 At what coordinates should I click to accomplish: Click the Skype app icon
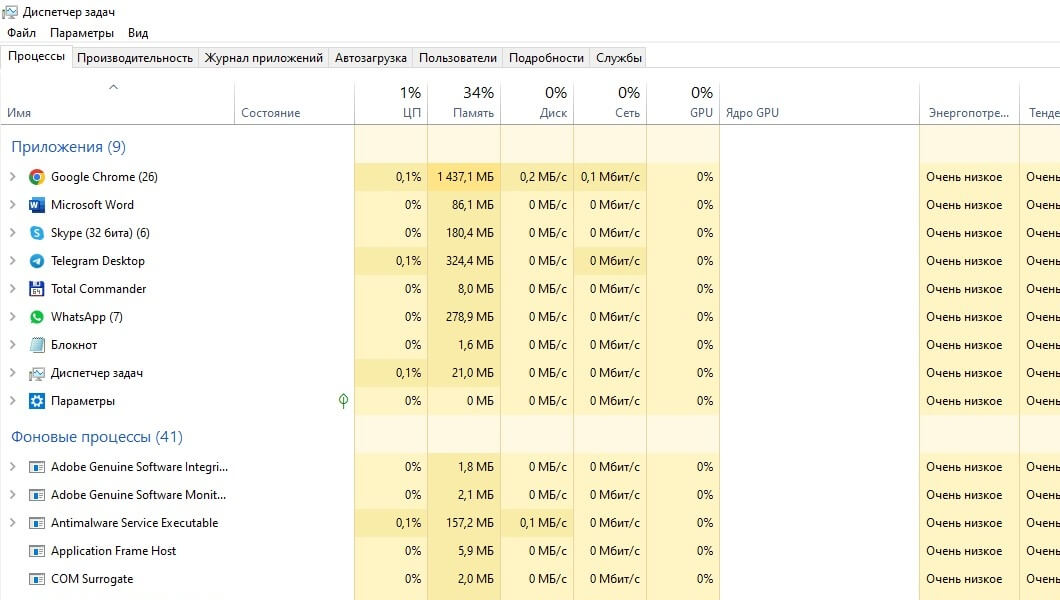tap(37, 233)
